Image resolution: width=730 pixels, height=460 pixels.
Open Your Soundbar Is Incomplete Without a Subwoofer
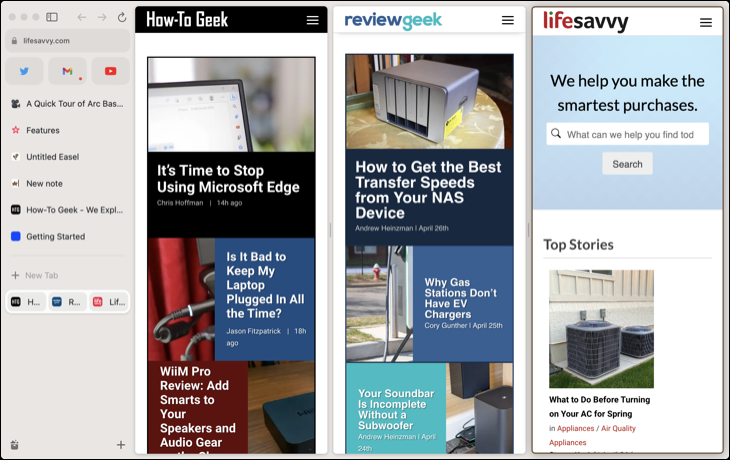click(396, 409)
